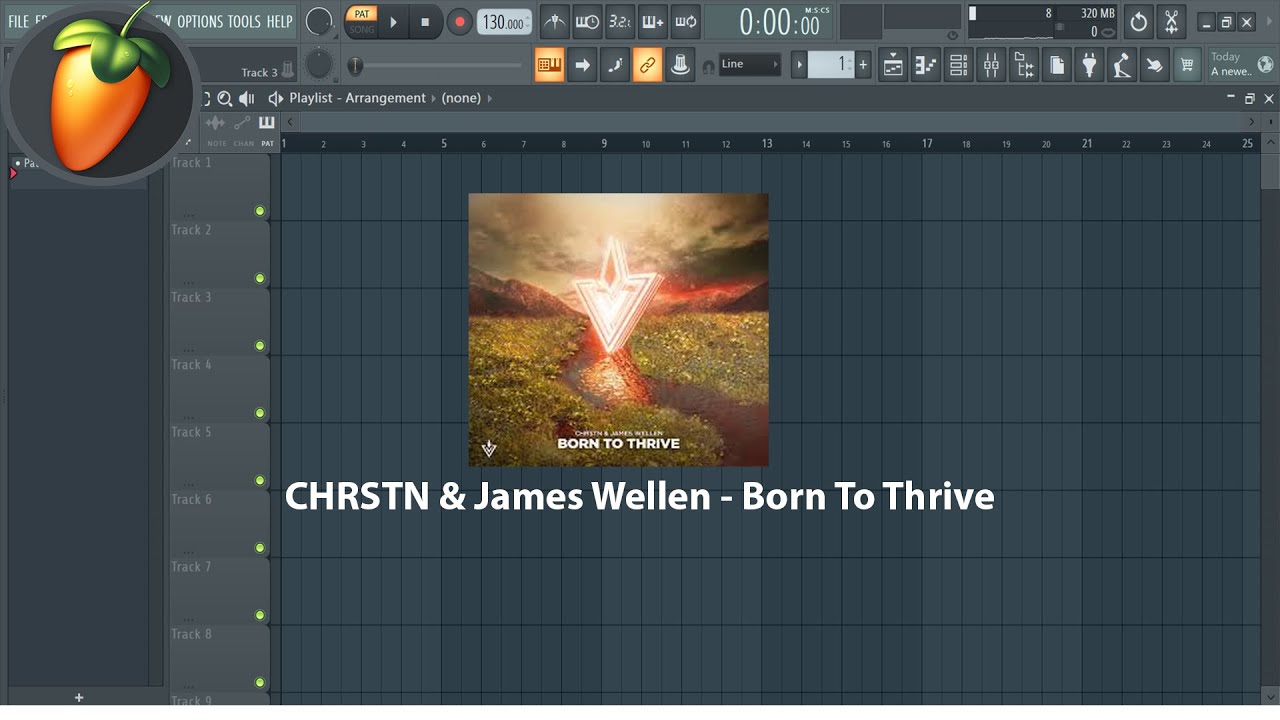Screen dimensions: 1280x720
Task: Open the audio editor scissors icon
Action: click(1171, 22)
